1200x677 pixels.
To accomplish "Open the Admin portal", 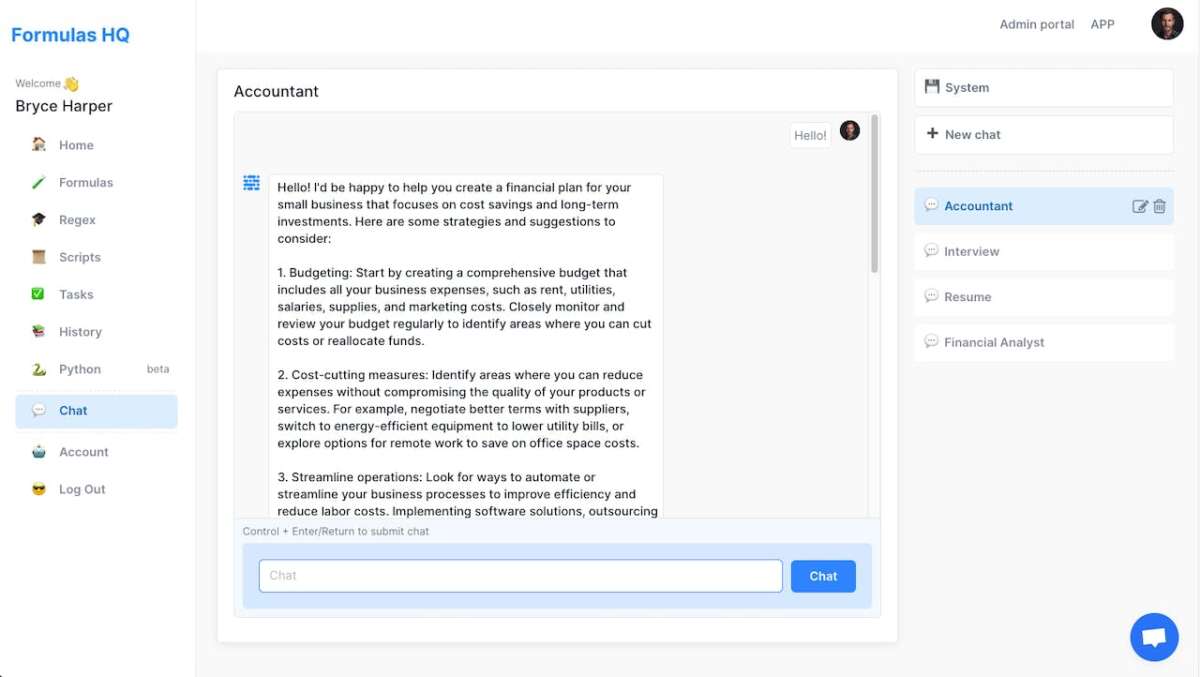I will [x=1037, y=24].
